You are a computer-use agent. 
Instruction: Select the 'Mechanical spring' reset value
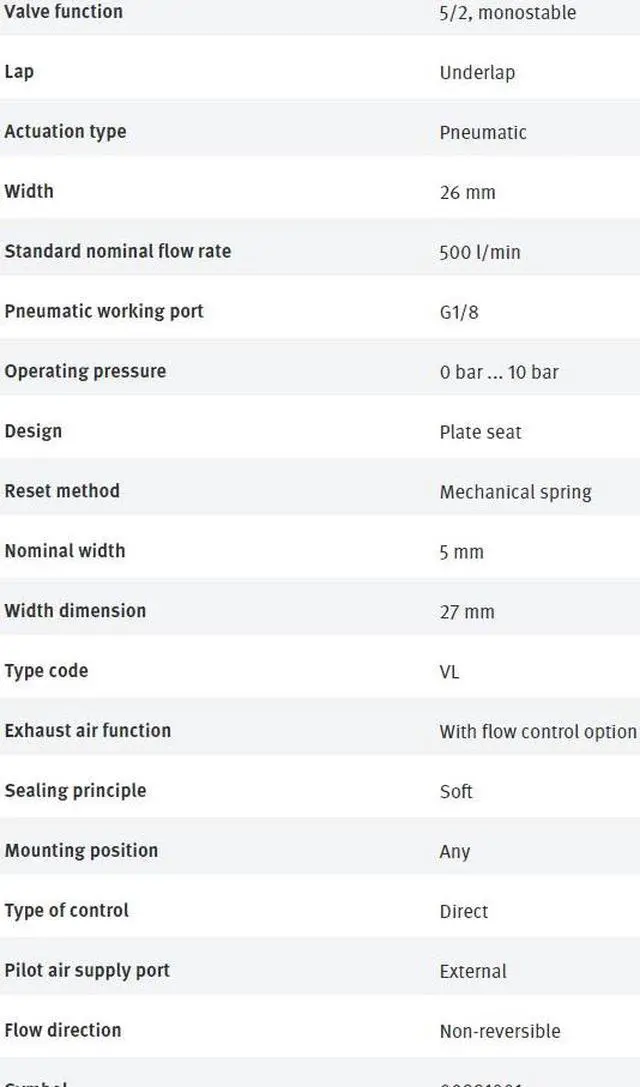[515, 492]
